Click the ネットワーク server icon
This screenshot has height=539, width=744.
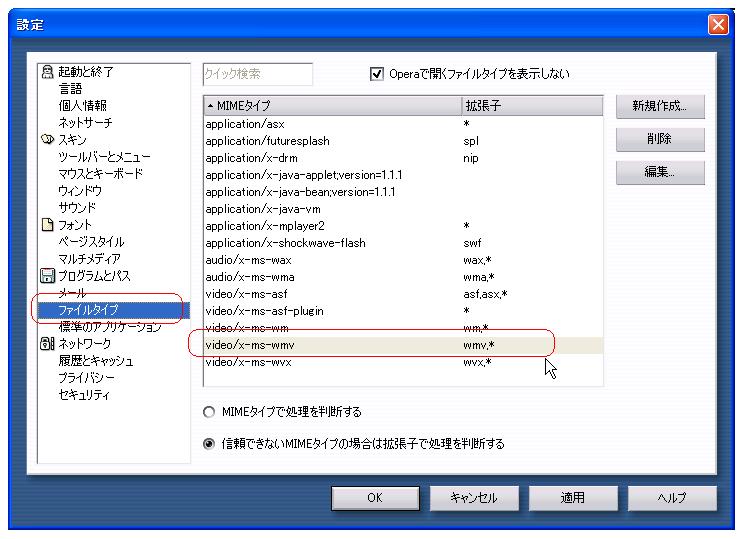tap(47, 344)
